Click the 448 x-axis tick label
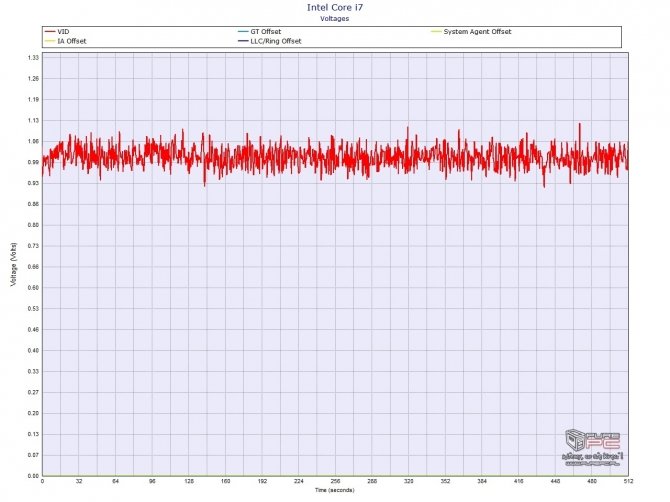 (555, 481)
